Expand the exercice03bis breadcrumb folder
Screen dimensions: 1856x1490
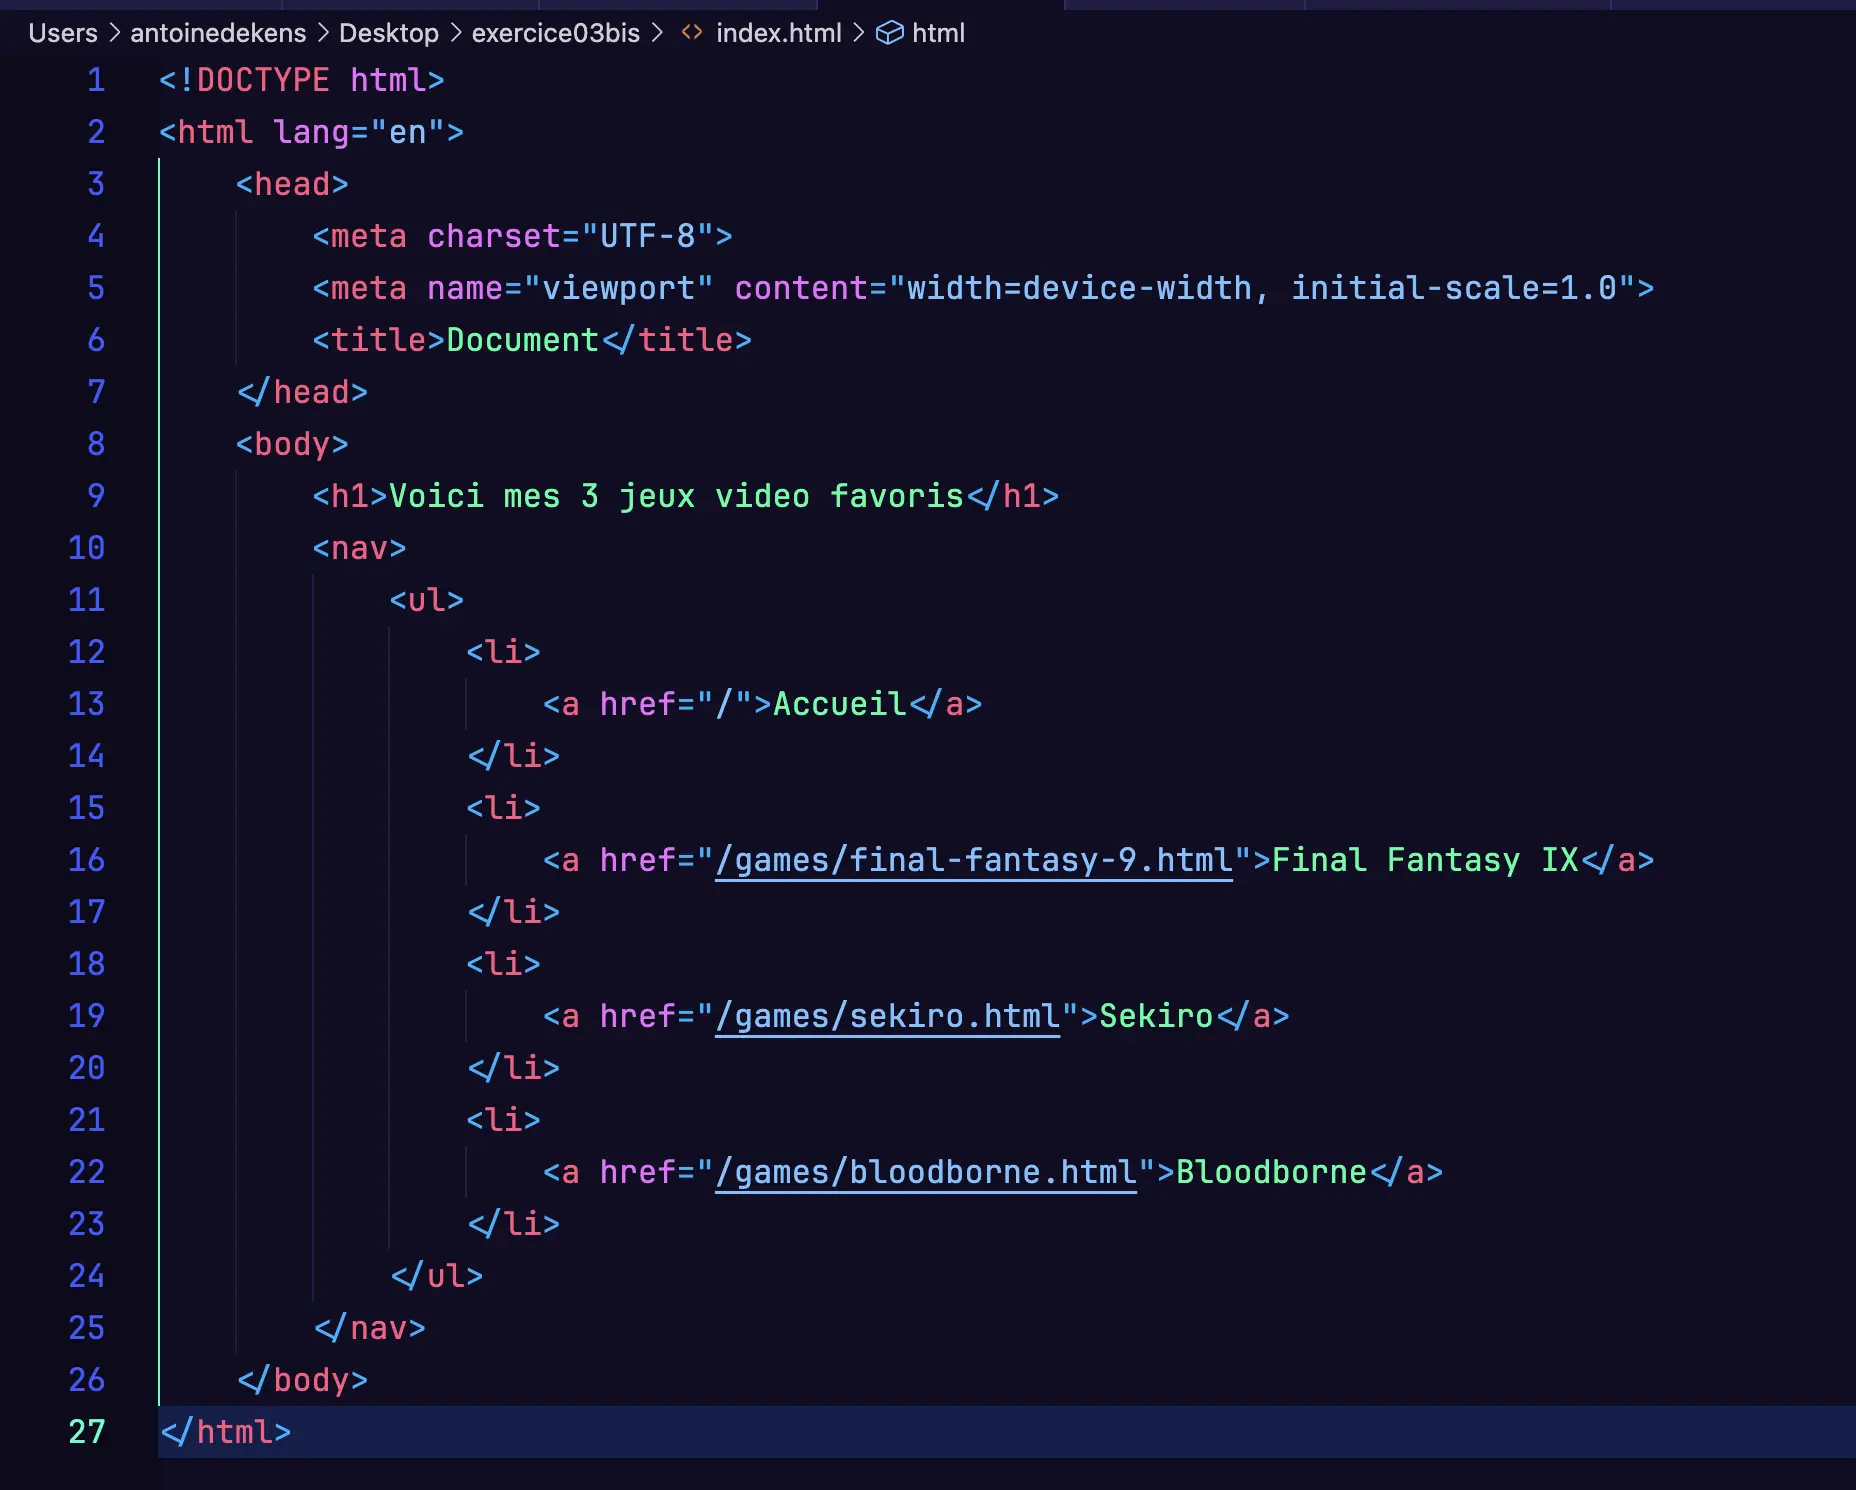555,33
